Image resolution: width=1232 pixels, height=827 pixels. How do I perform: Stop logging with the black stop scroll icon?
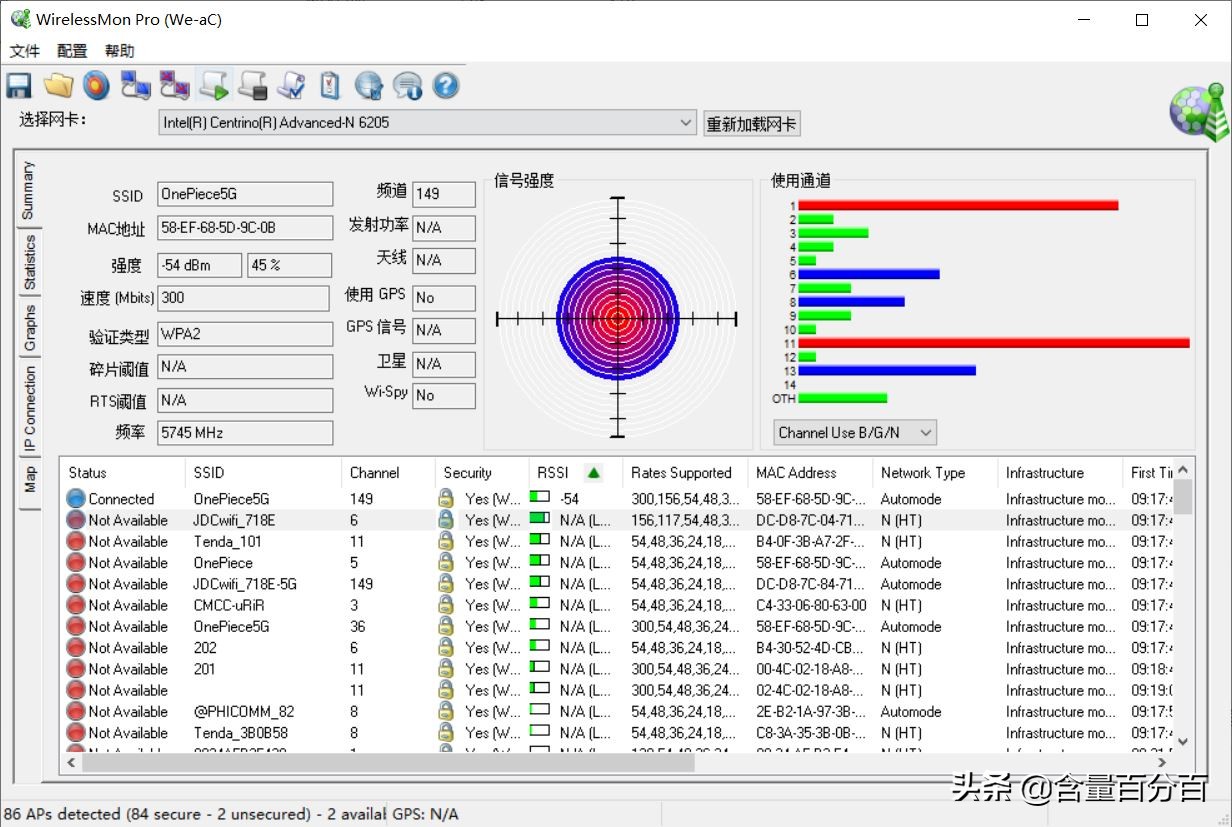(252, 86)
